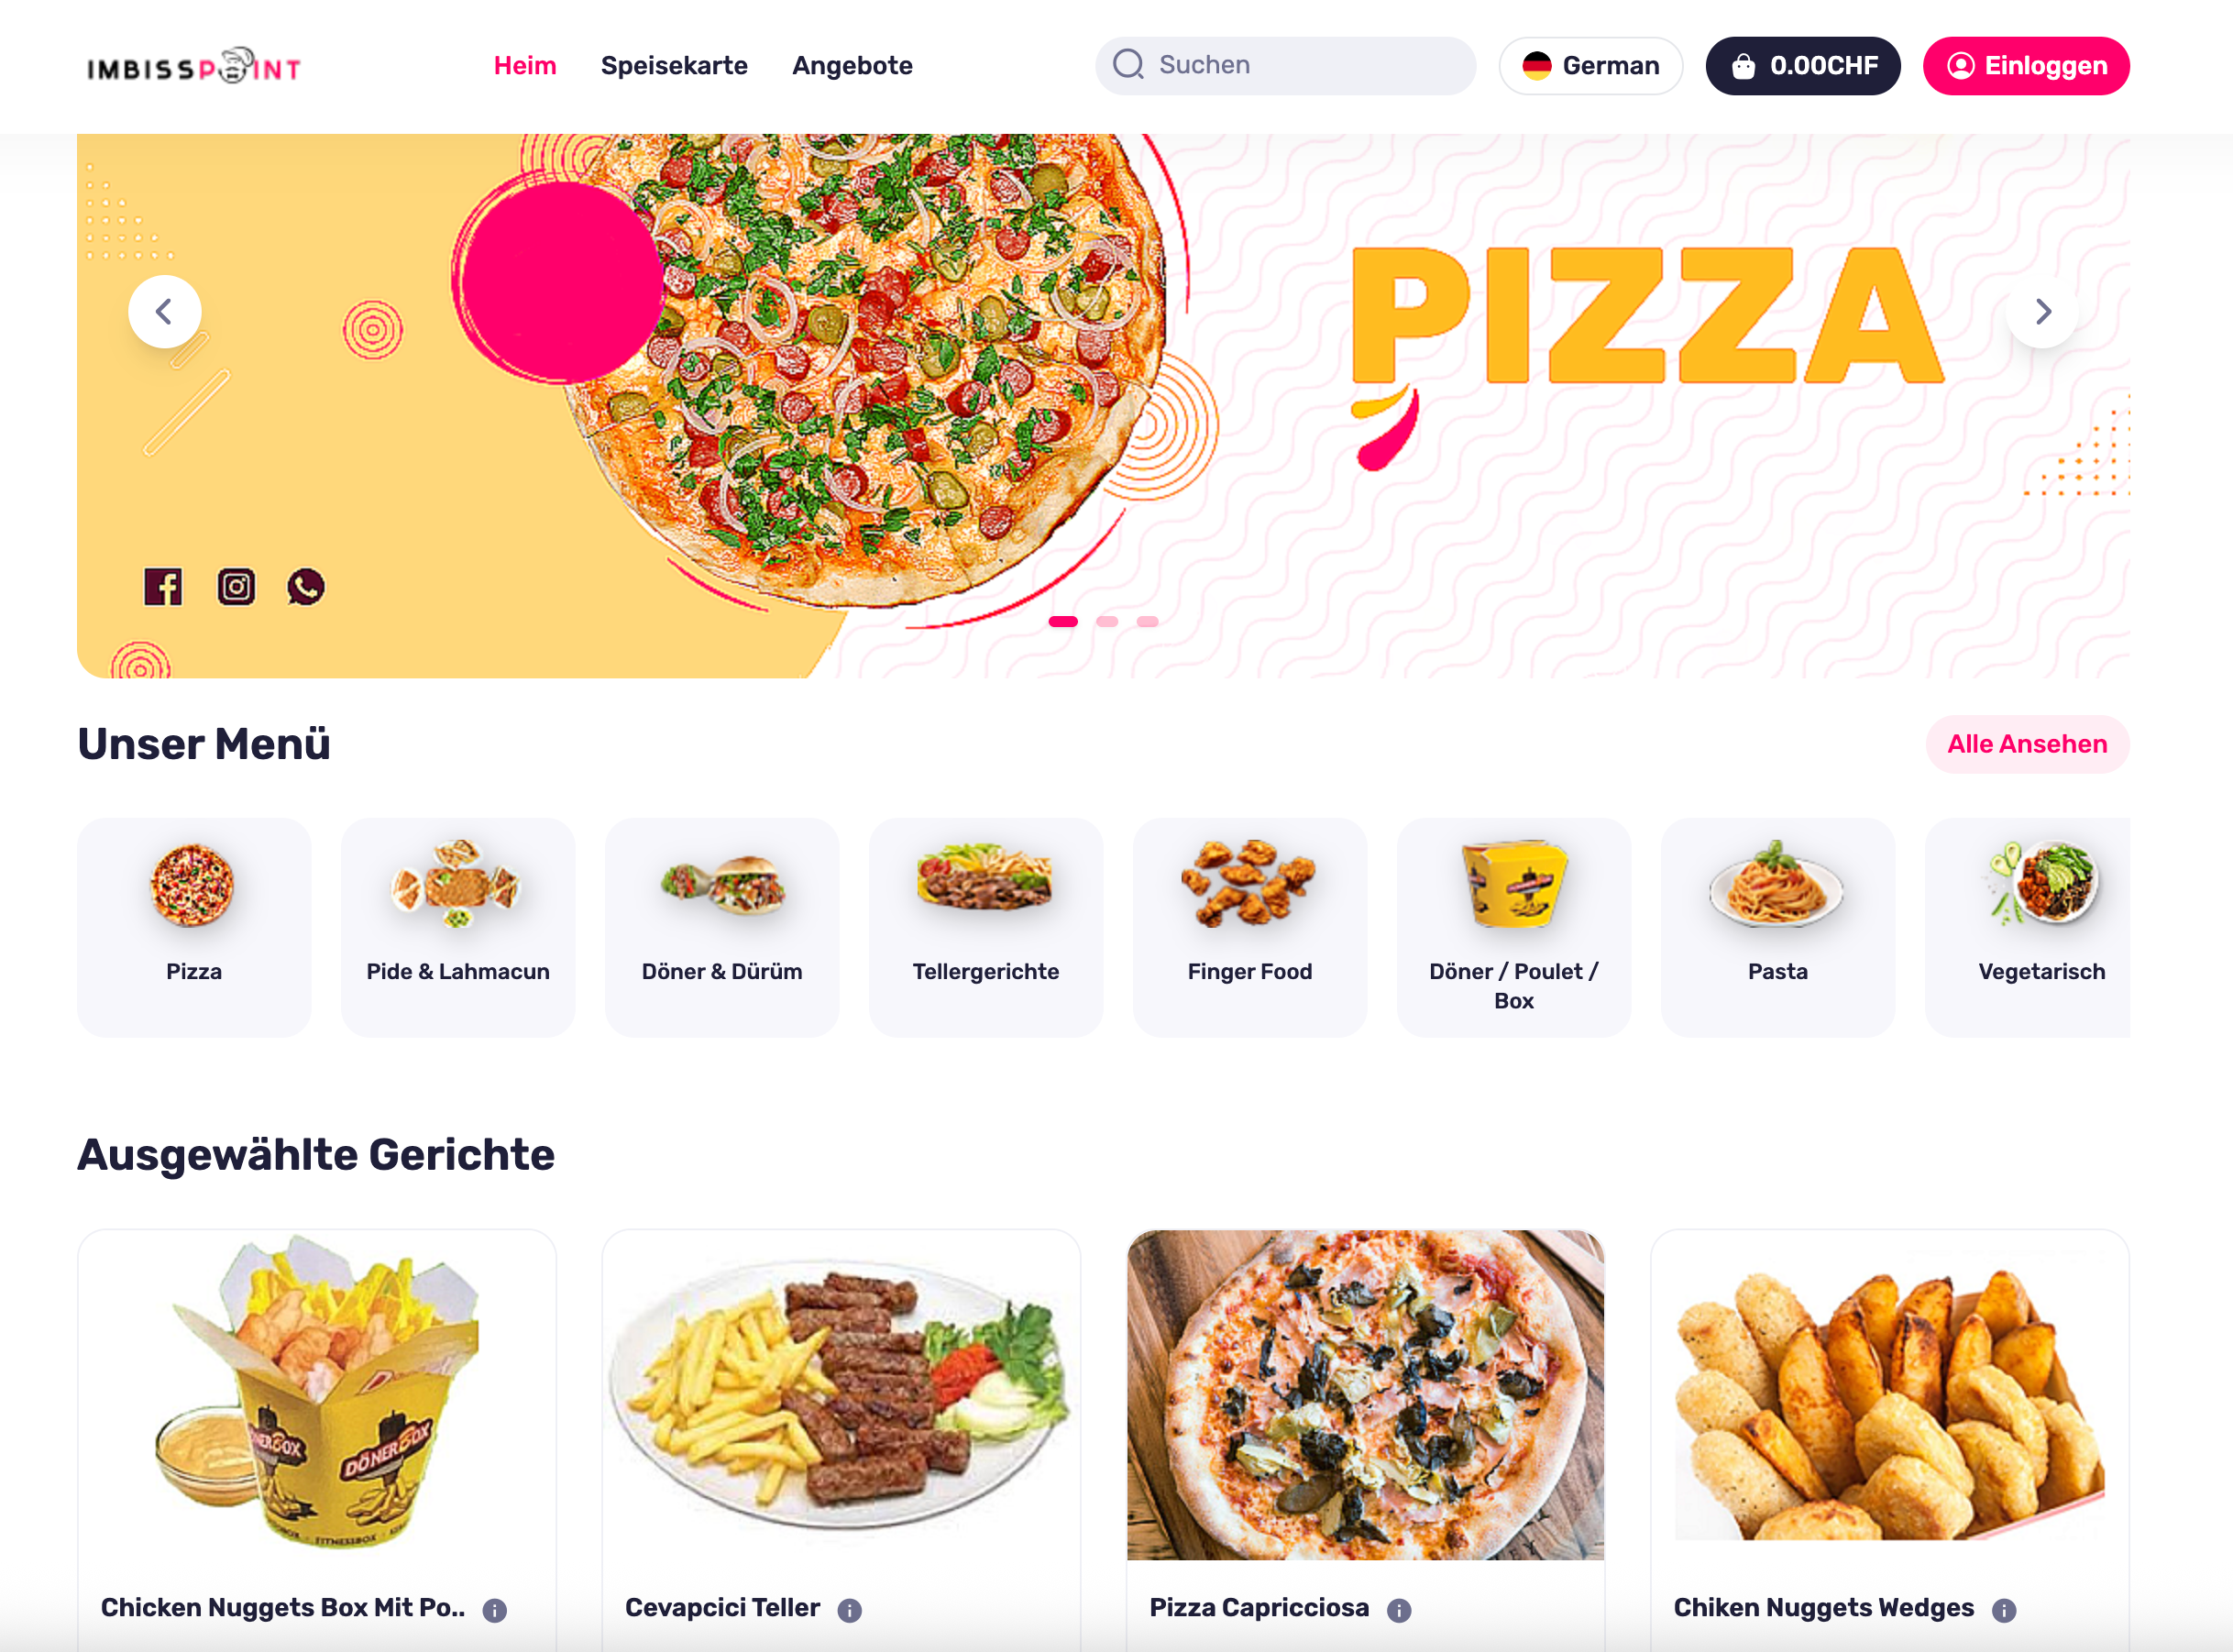Open the Facebook icon on banner
Image resolution: width=2233 pixels, height=1652 pixels.
click(163, 587)
